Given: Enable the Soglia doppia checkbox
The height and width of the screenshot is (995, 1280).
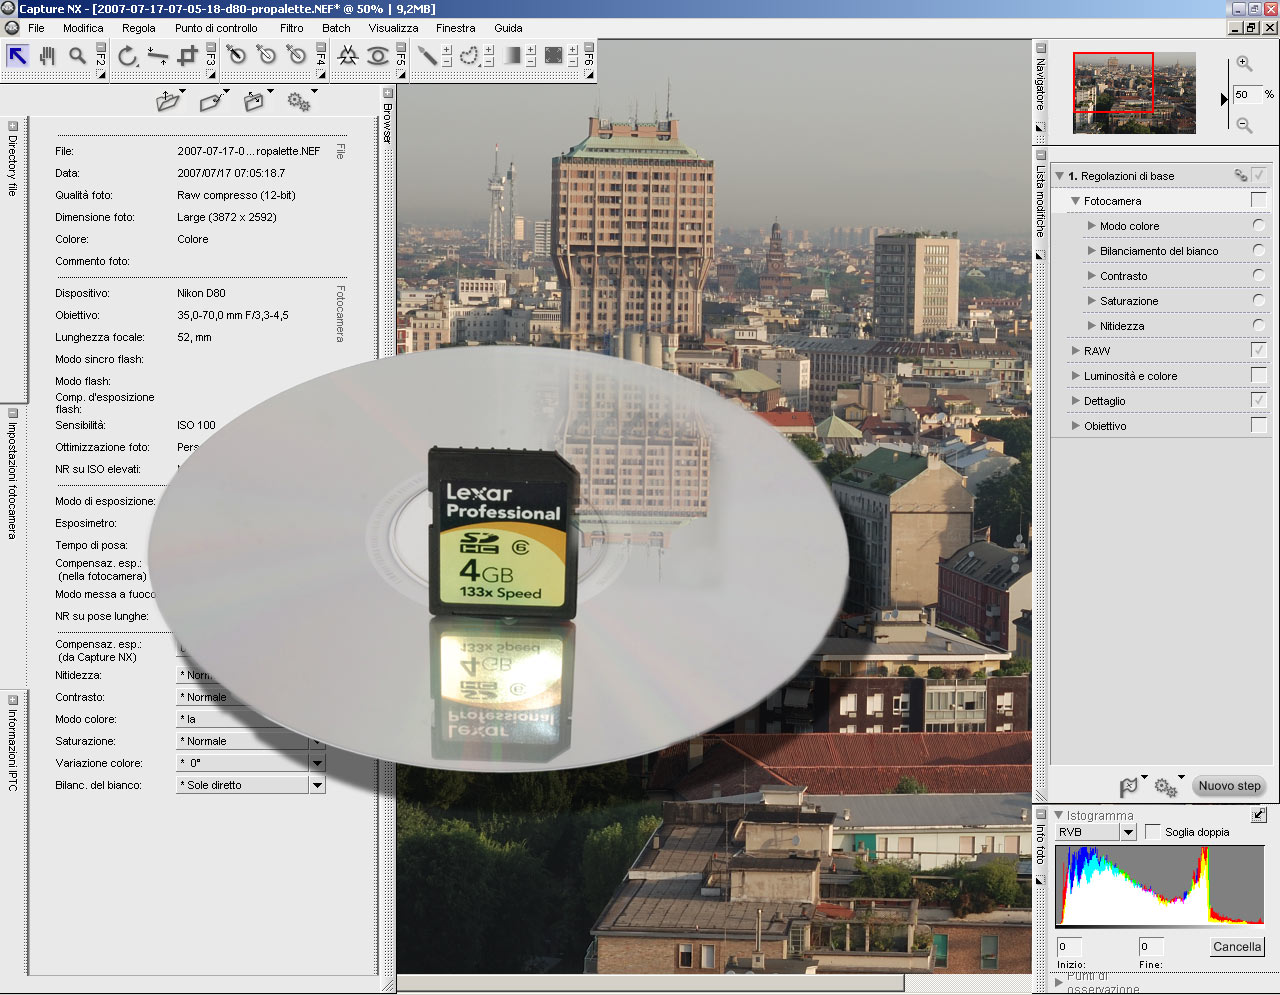Looking at the screenshot, I should click(x=1153, y=832).
